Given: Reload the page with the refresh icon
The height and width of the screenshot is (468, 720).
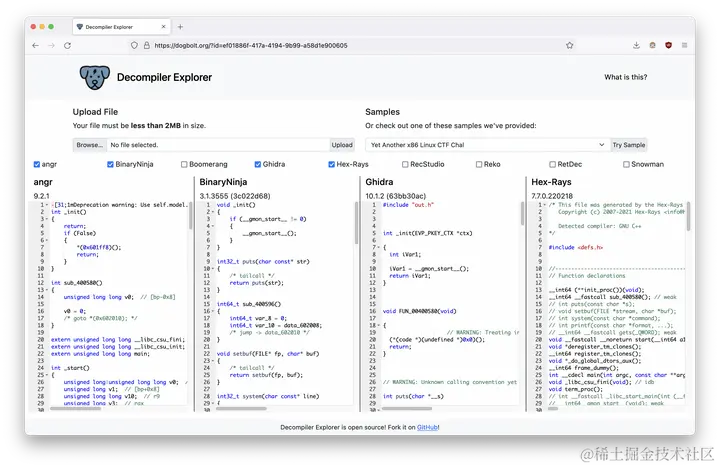Looking at the screenshot, I should tap(68, 45).
